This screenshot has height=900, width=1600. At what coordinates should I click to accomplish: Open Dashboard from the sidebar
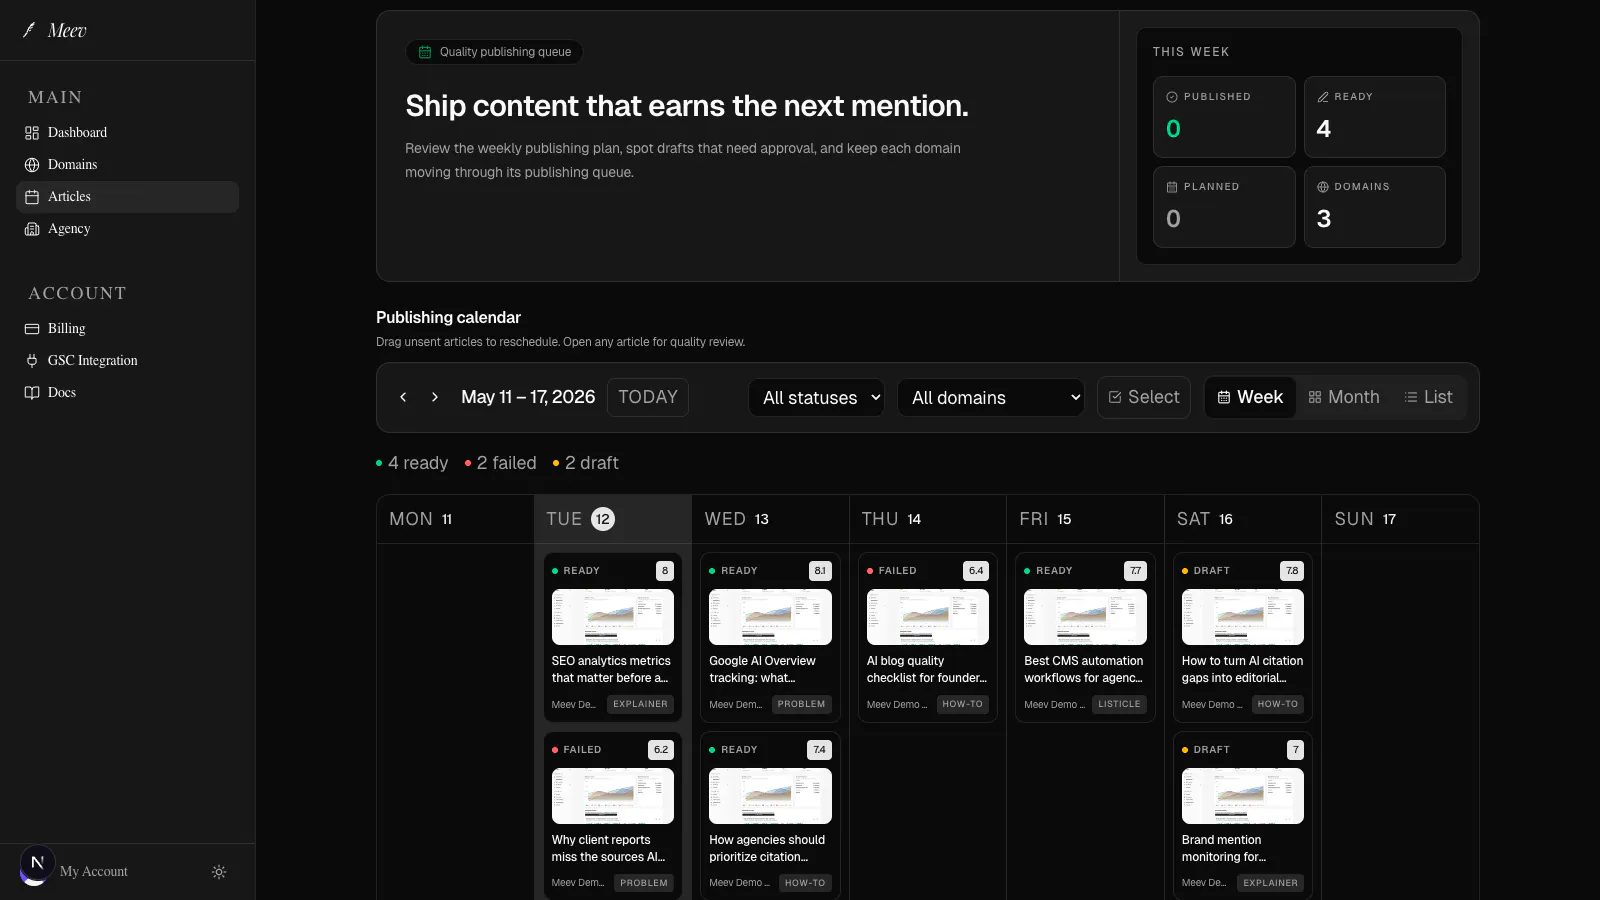(x=127, y=133)
